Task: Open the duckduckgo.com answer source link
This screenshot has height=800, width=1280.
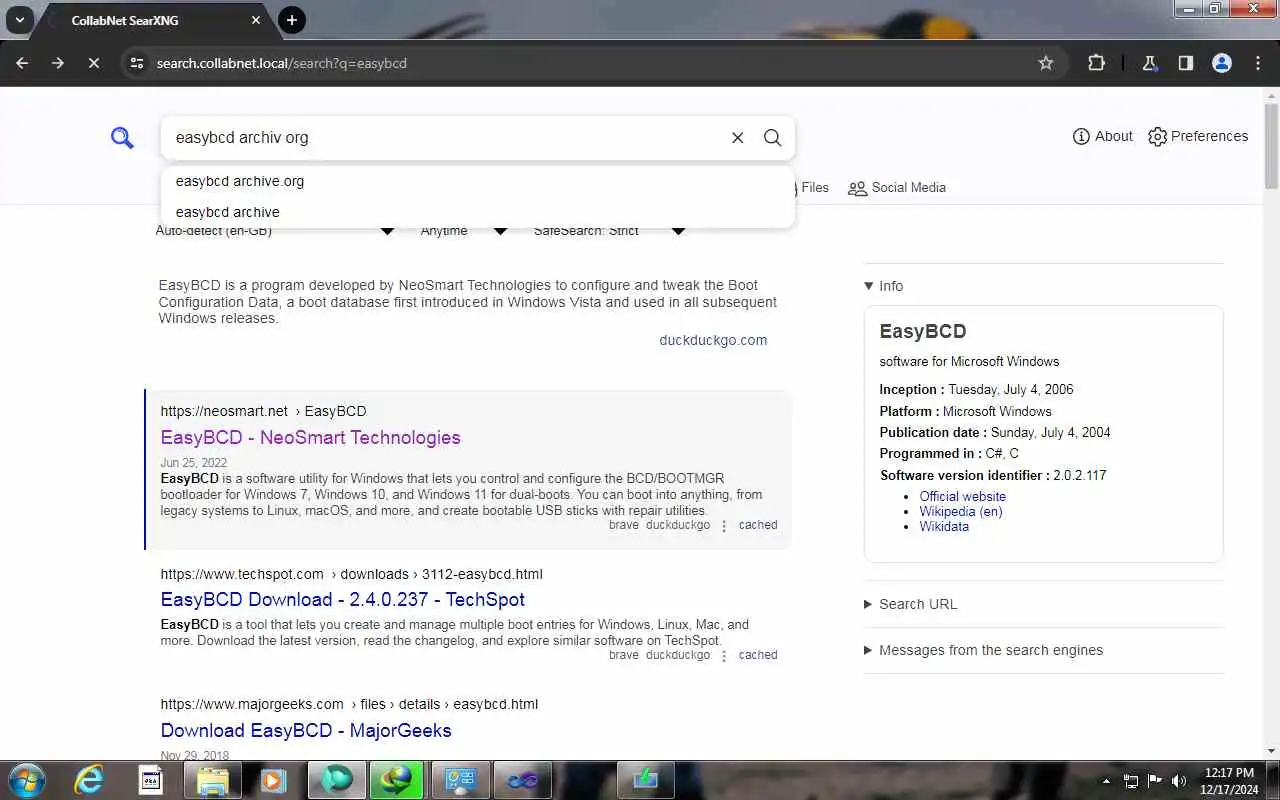Action: click(x=713, y=340)
